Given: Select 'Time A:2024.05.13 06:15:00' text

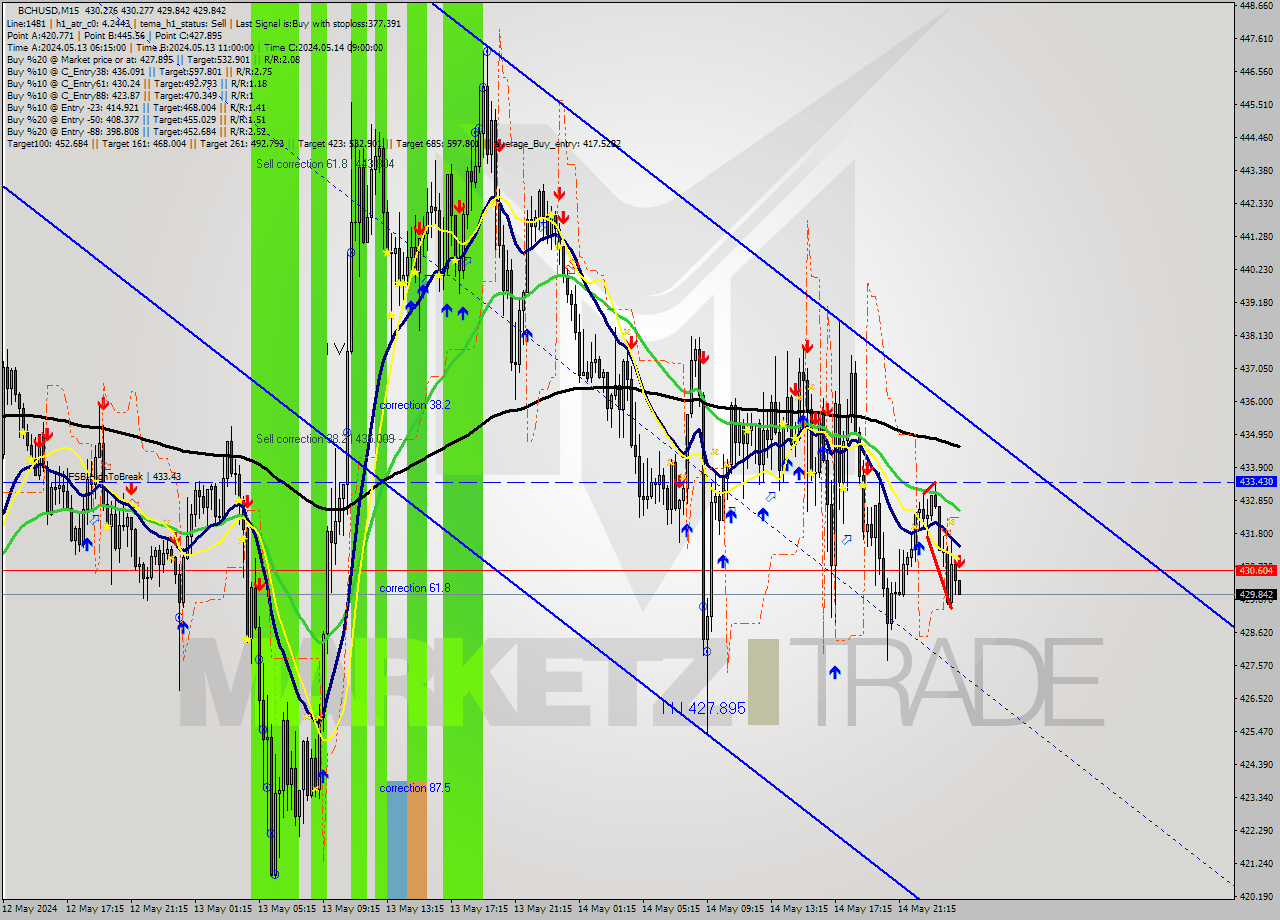Looking at the screenshot, I should tap(66, 47).
